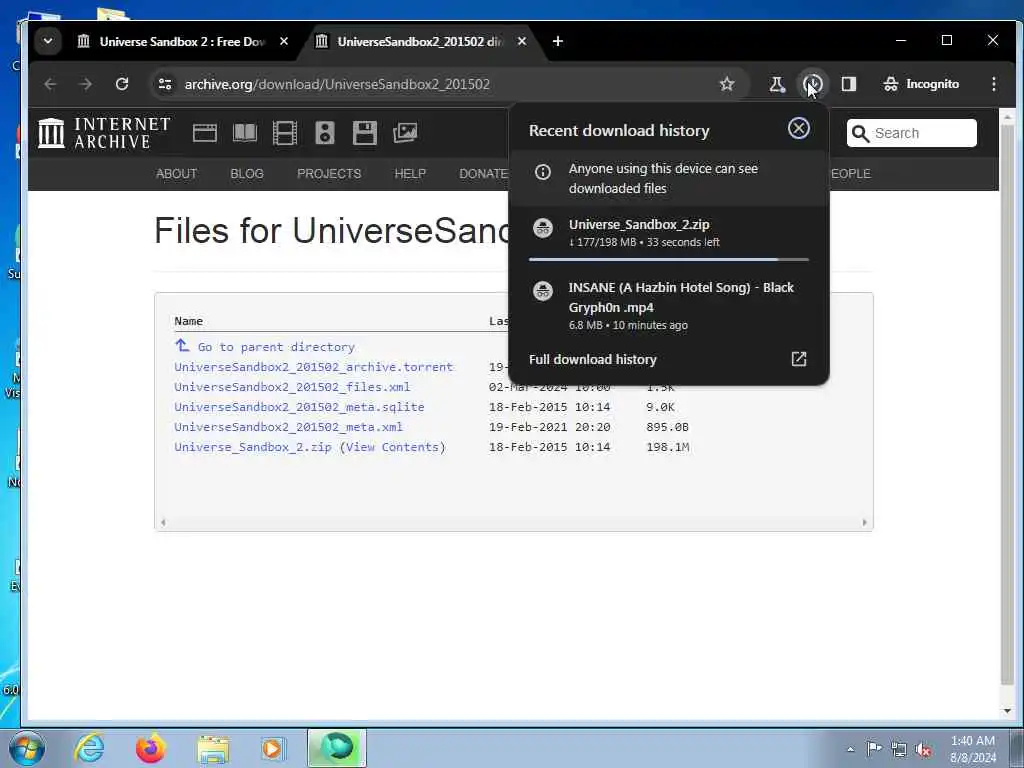Launch Firefox from the taskbar
Image resolution: width=1024 pixels, height=768 pixels.
pyautogui.click(x=151, y=748)
